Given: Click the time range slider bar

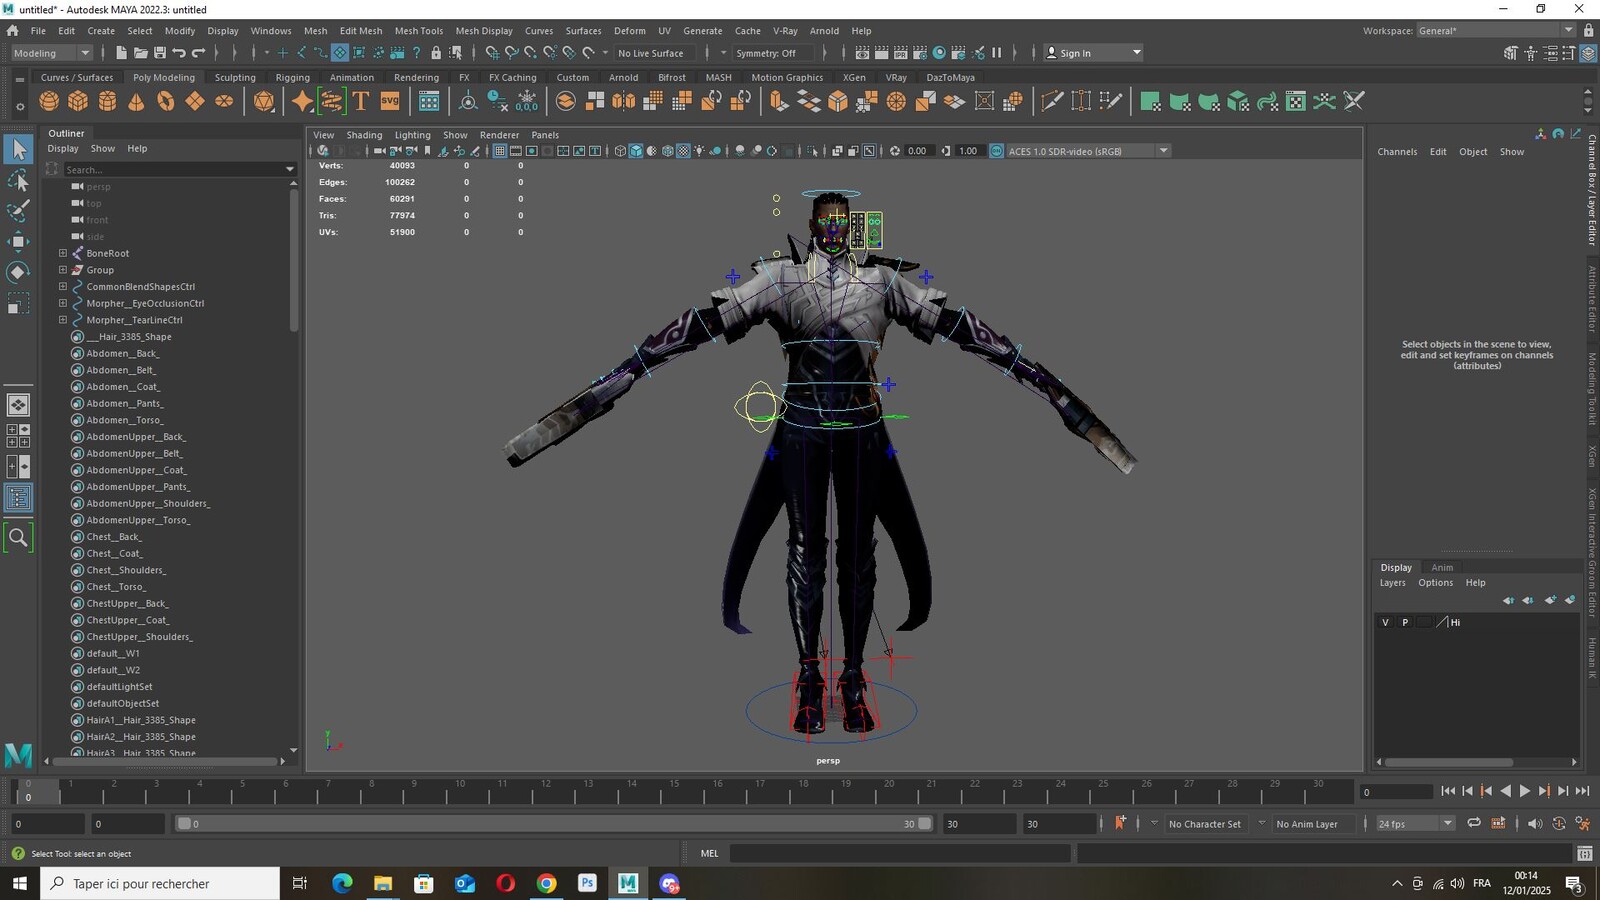Looking at the screenshot, I should [554, 824].
